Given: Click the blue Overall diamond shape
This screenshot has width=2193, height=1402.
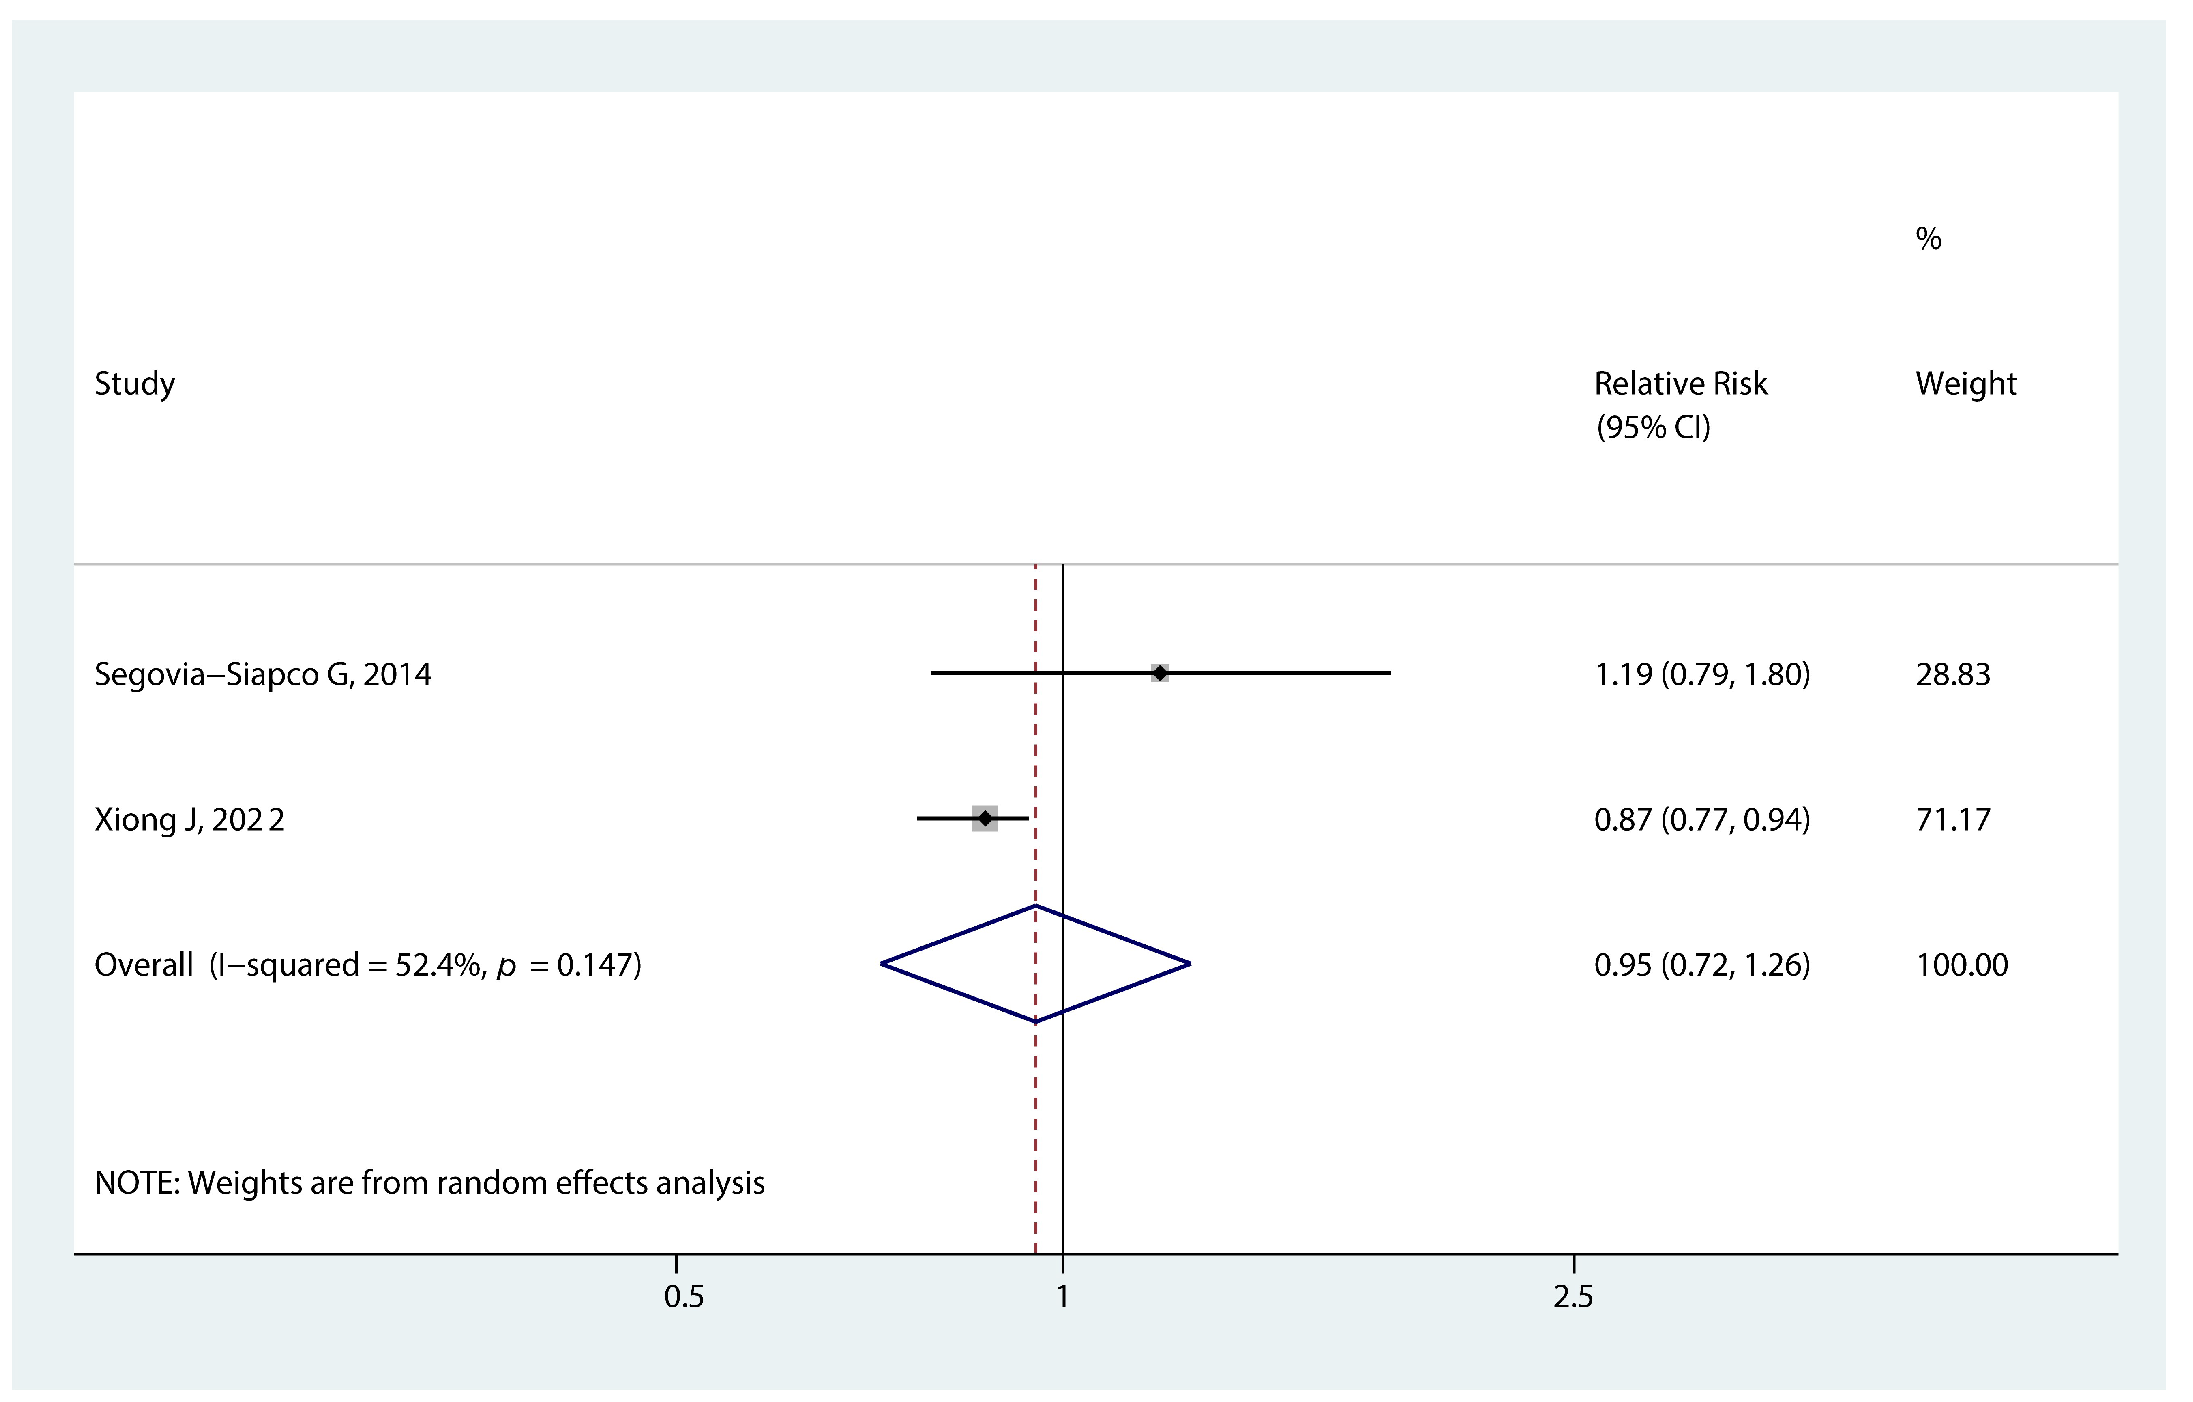Looking at the screenshot, I should (x=1035, y=964).
